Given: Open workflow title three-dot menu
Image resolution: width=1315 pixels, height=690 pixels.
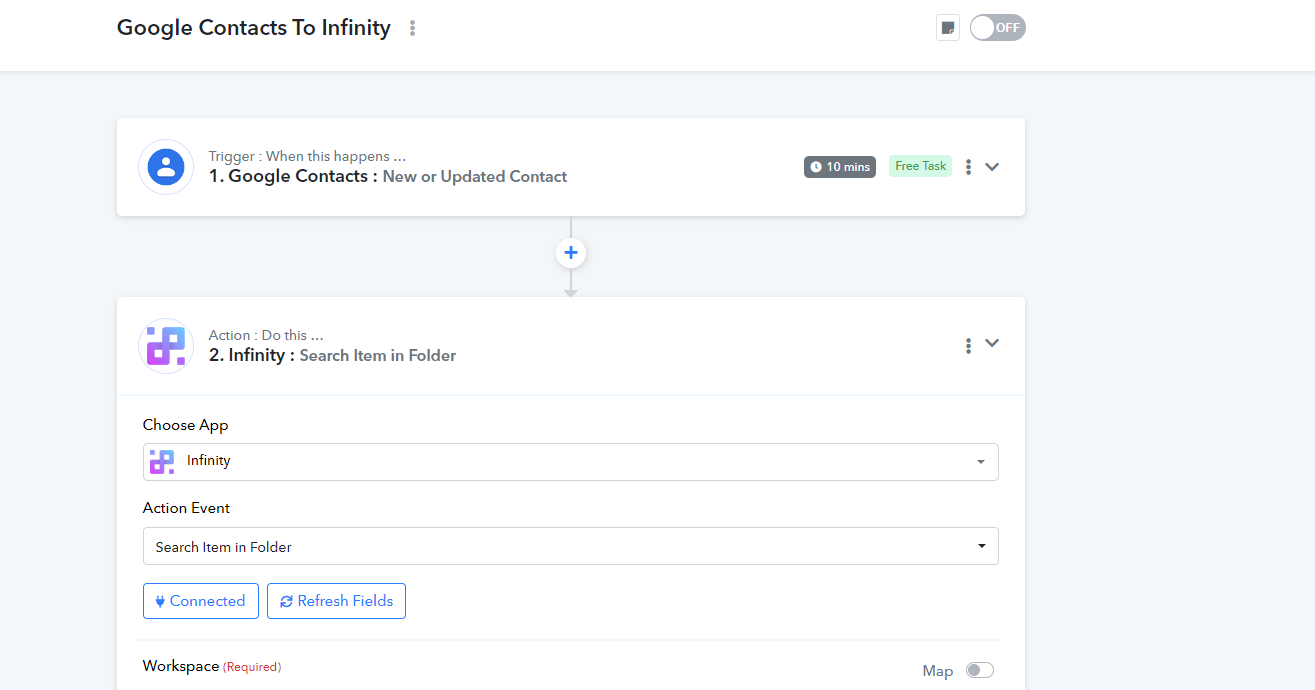Looking at the screenshot, I should [x=412, y=28].
